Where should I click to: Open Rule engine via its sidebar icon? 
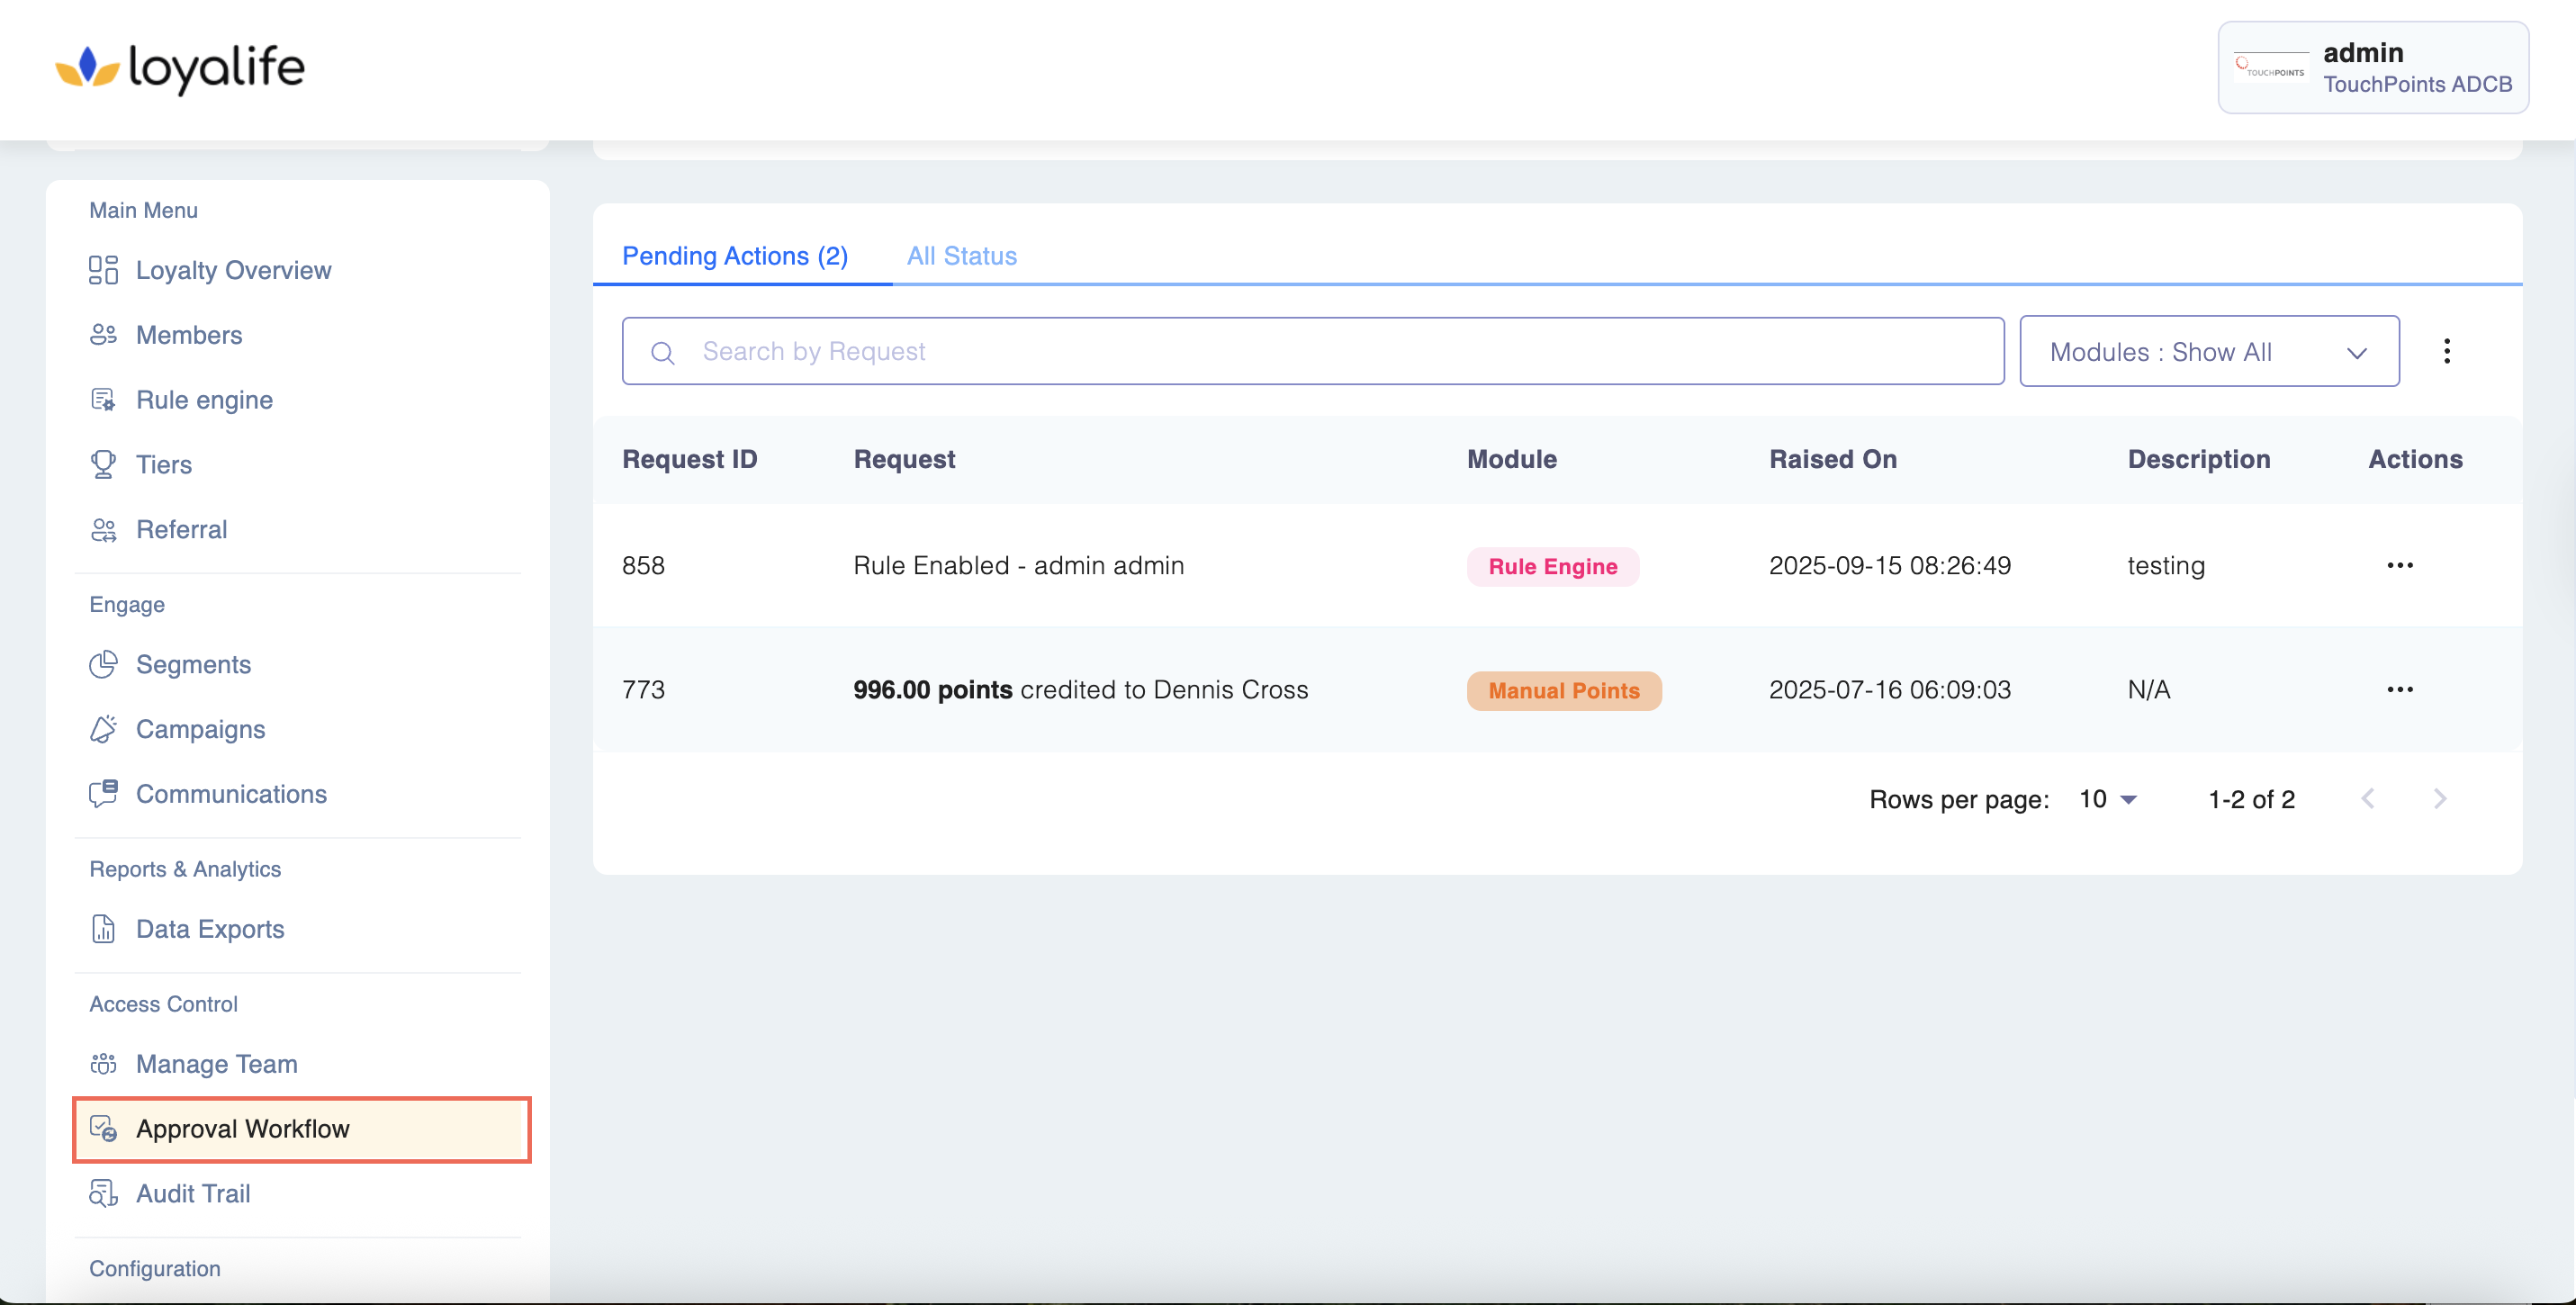pyautogui.click(x=103, y=400)
